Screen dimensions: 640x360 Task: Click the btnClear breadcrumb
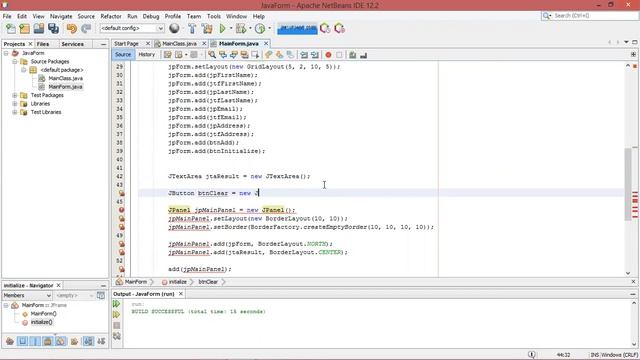[x=208, y=282]
